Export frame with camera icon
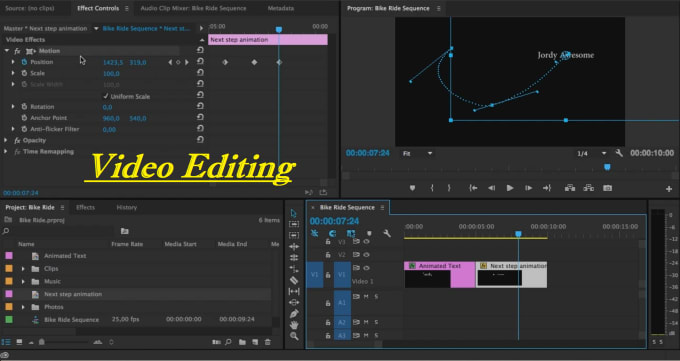This screenshot has width=680, height=361. click(608, 188)
